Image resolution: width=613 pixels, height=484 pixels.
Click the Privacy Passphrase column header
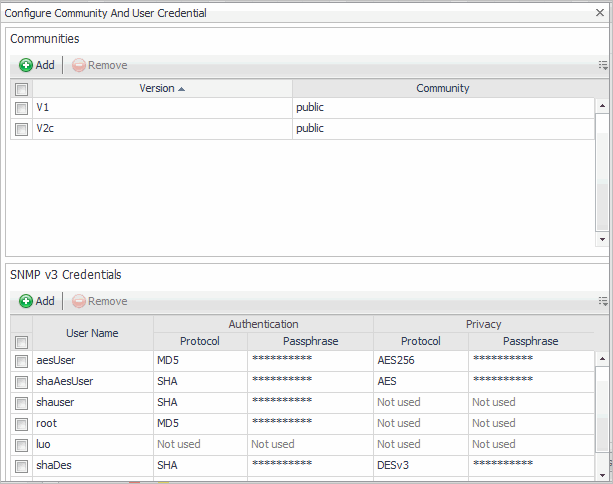(530, 341)
